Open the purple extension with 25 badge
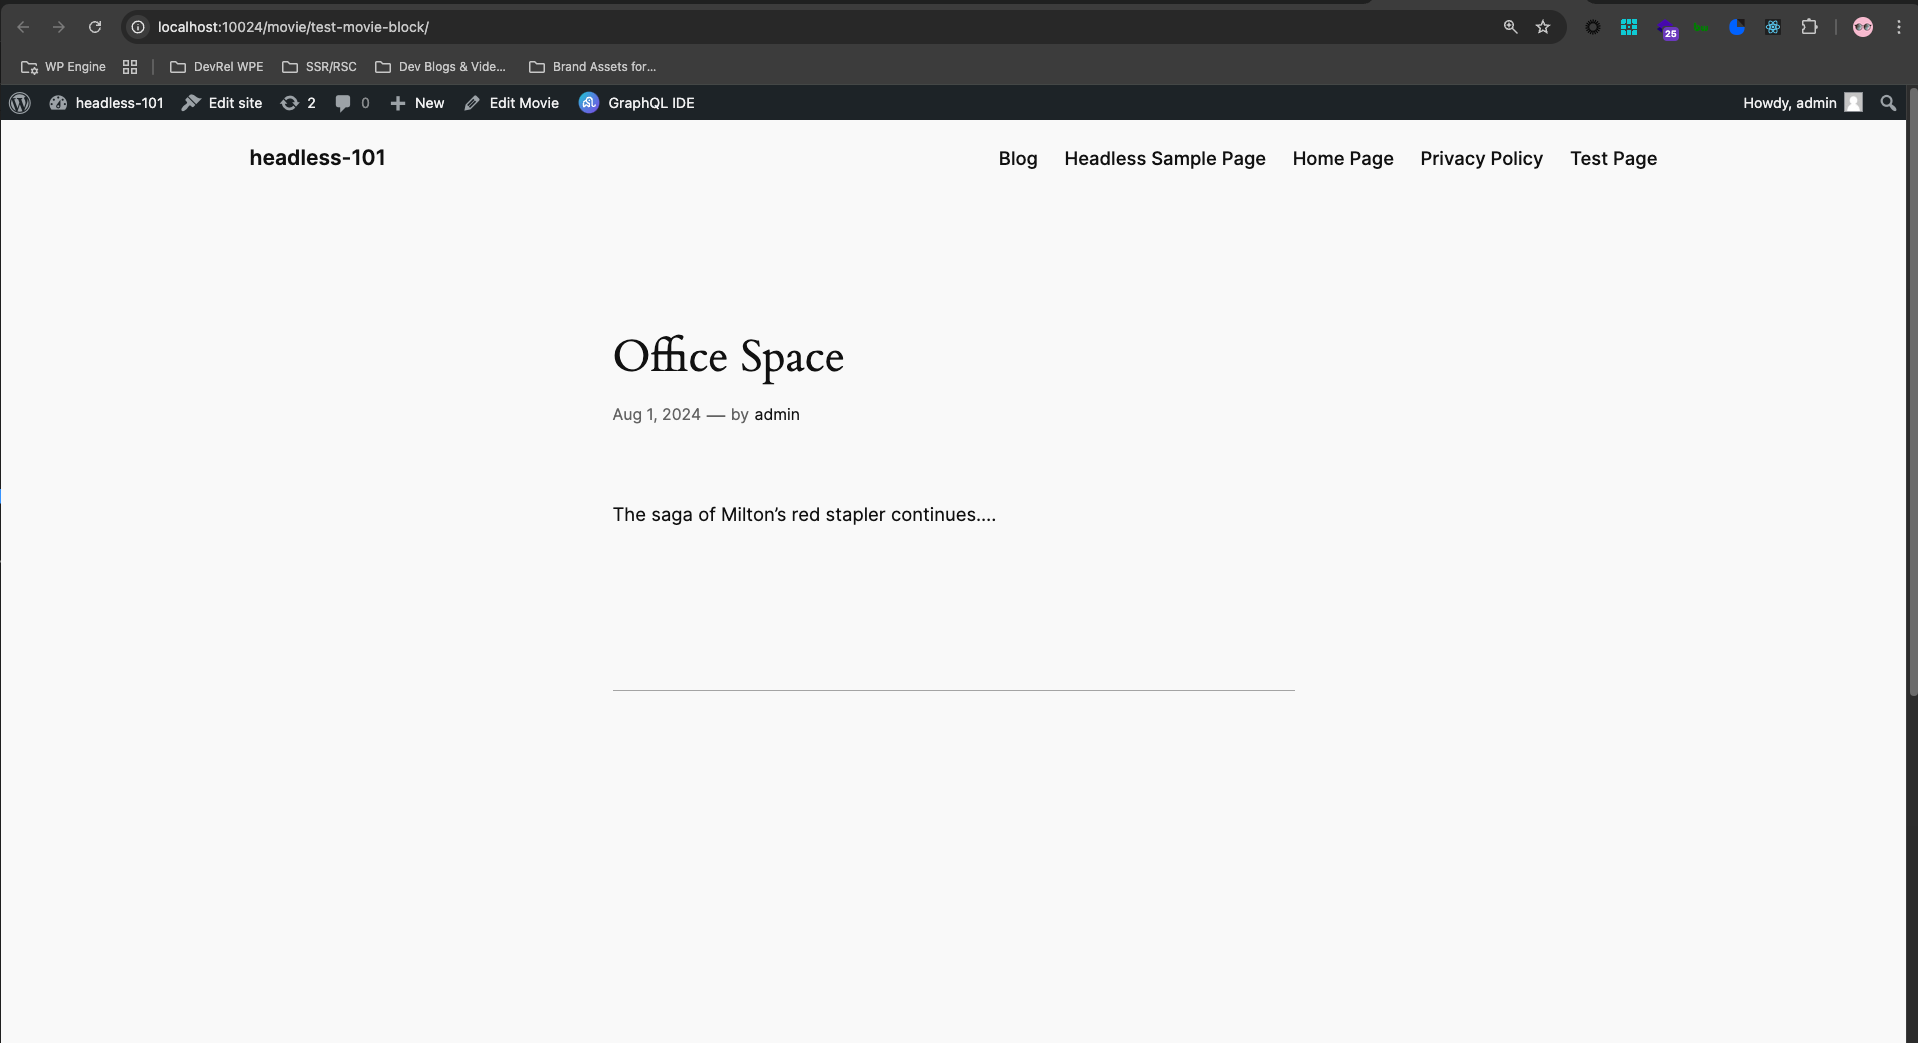Image resolution: width=1918 pixels, height=1043 pixels. coord(1666,28)
